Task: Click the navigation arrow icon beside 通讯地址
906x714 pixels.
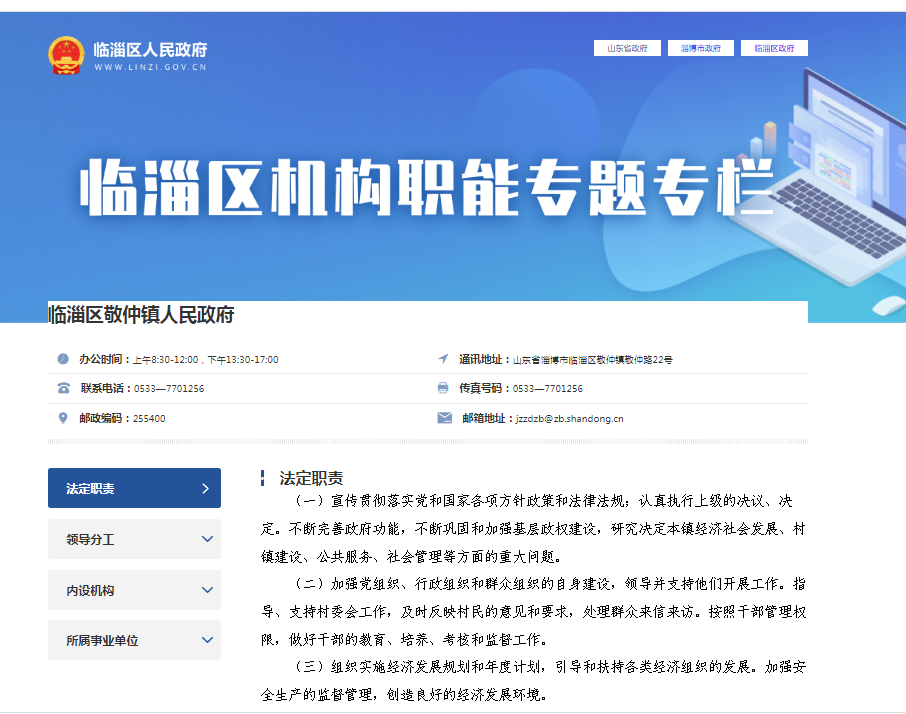Action: pyautogui.click(x=443, y=359)
